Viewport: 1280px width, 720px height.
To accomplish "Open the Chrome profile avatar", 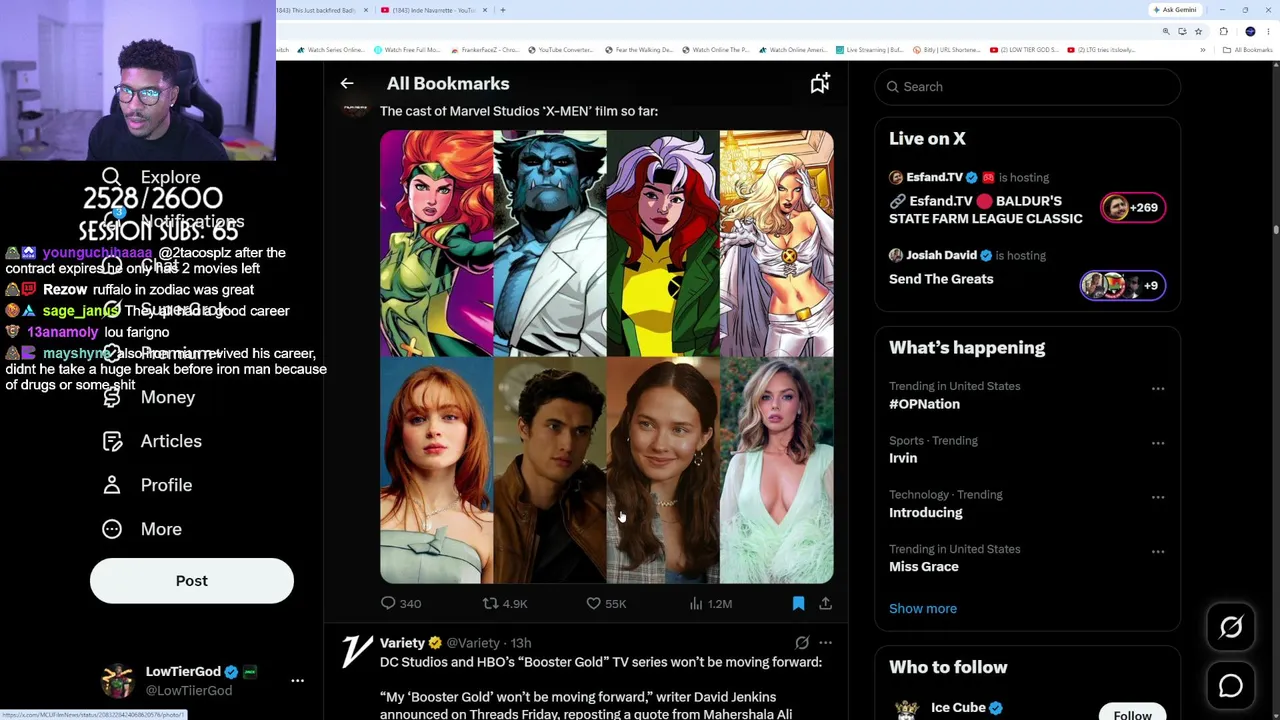I will tap(1250, 32).
